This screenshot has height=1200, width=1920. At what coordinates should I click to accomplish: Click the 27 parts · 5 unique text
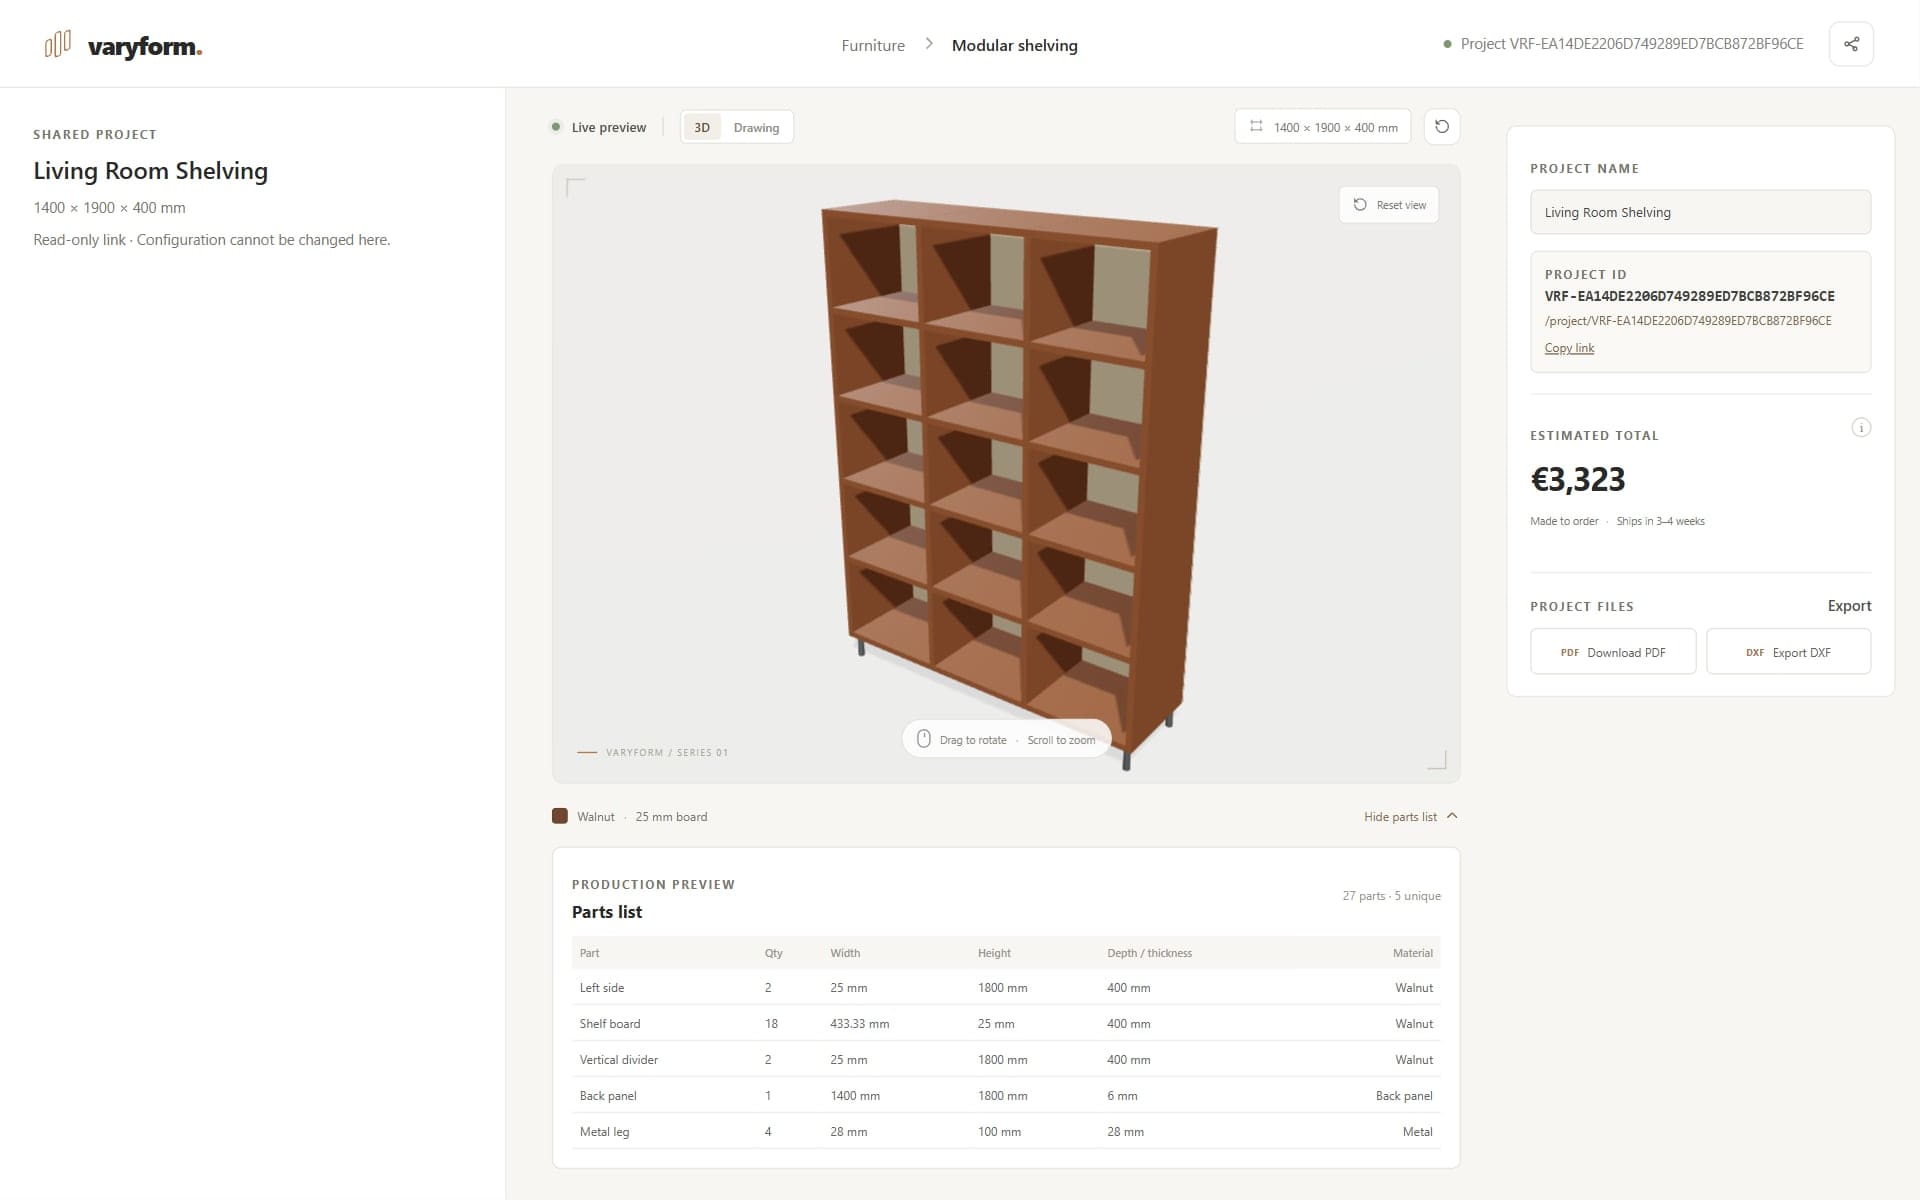click(1391, 896)
